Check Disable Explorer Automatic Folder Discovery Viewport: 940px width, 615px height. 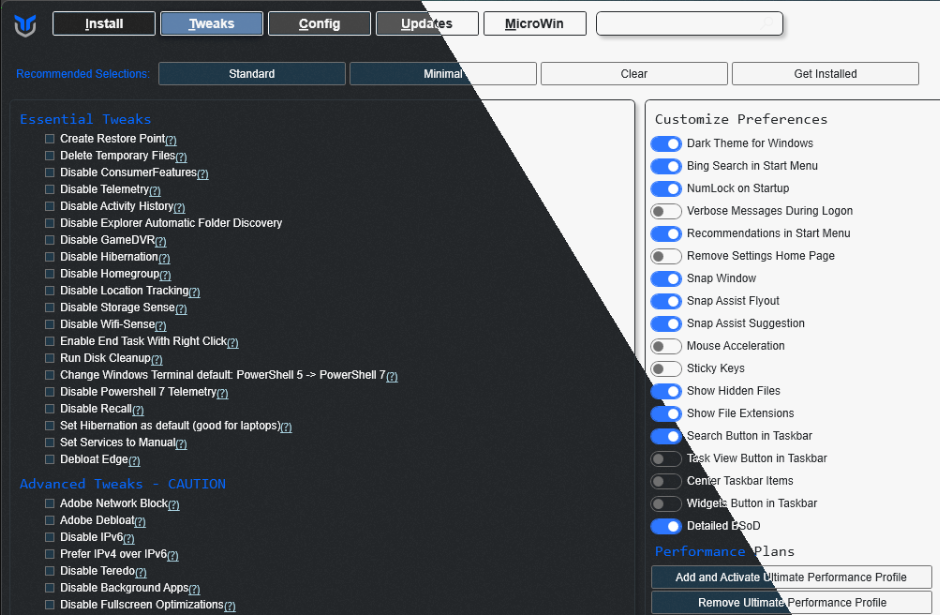pos(50,223)
